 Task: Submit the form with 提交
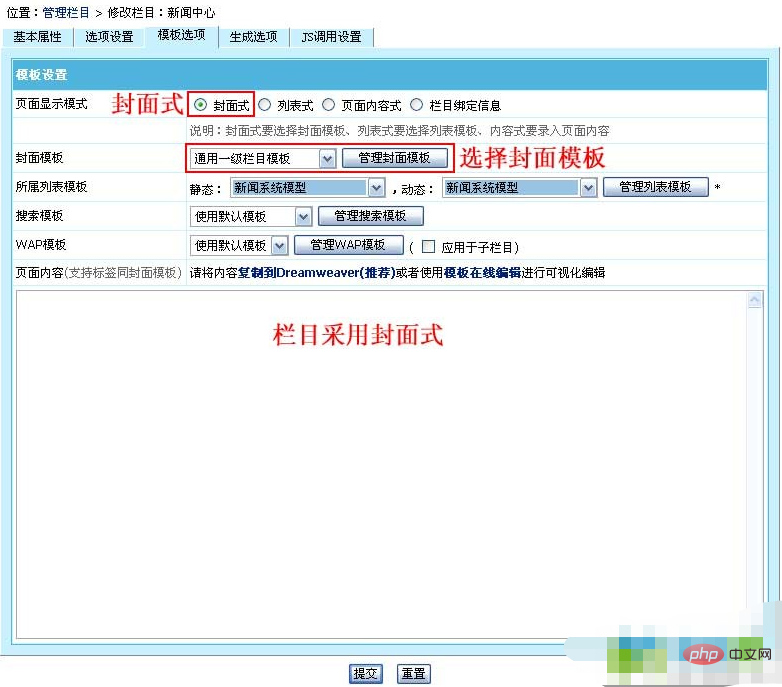pyautogui.click(x=366, y=674)
